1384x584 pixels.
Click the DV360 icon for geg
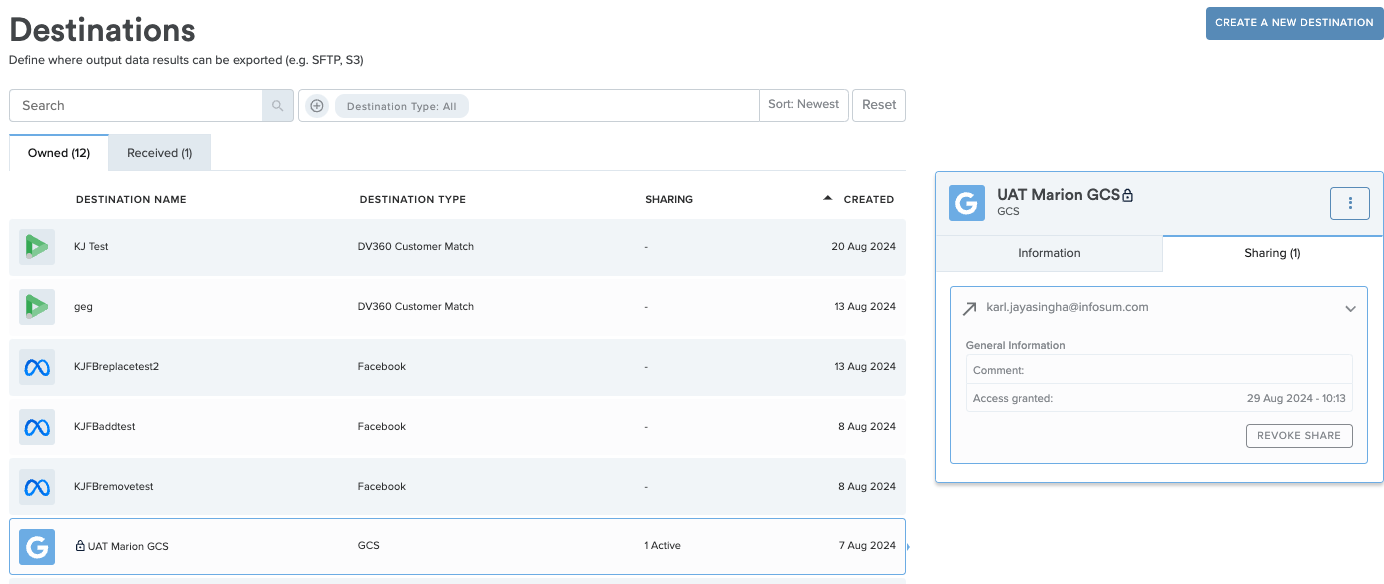[x=37, y=306]
